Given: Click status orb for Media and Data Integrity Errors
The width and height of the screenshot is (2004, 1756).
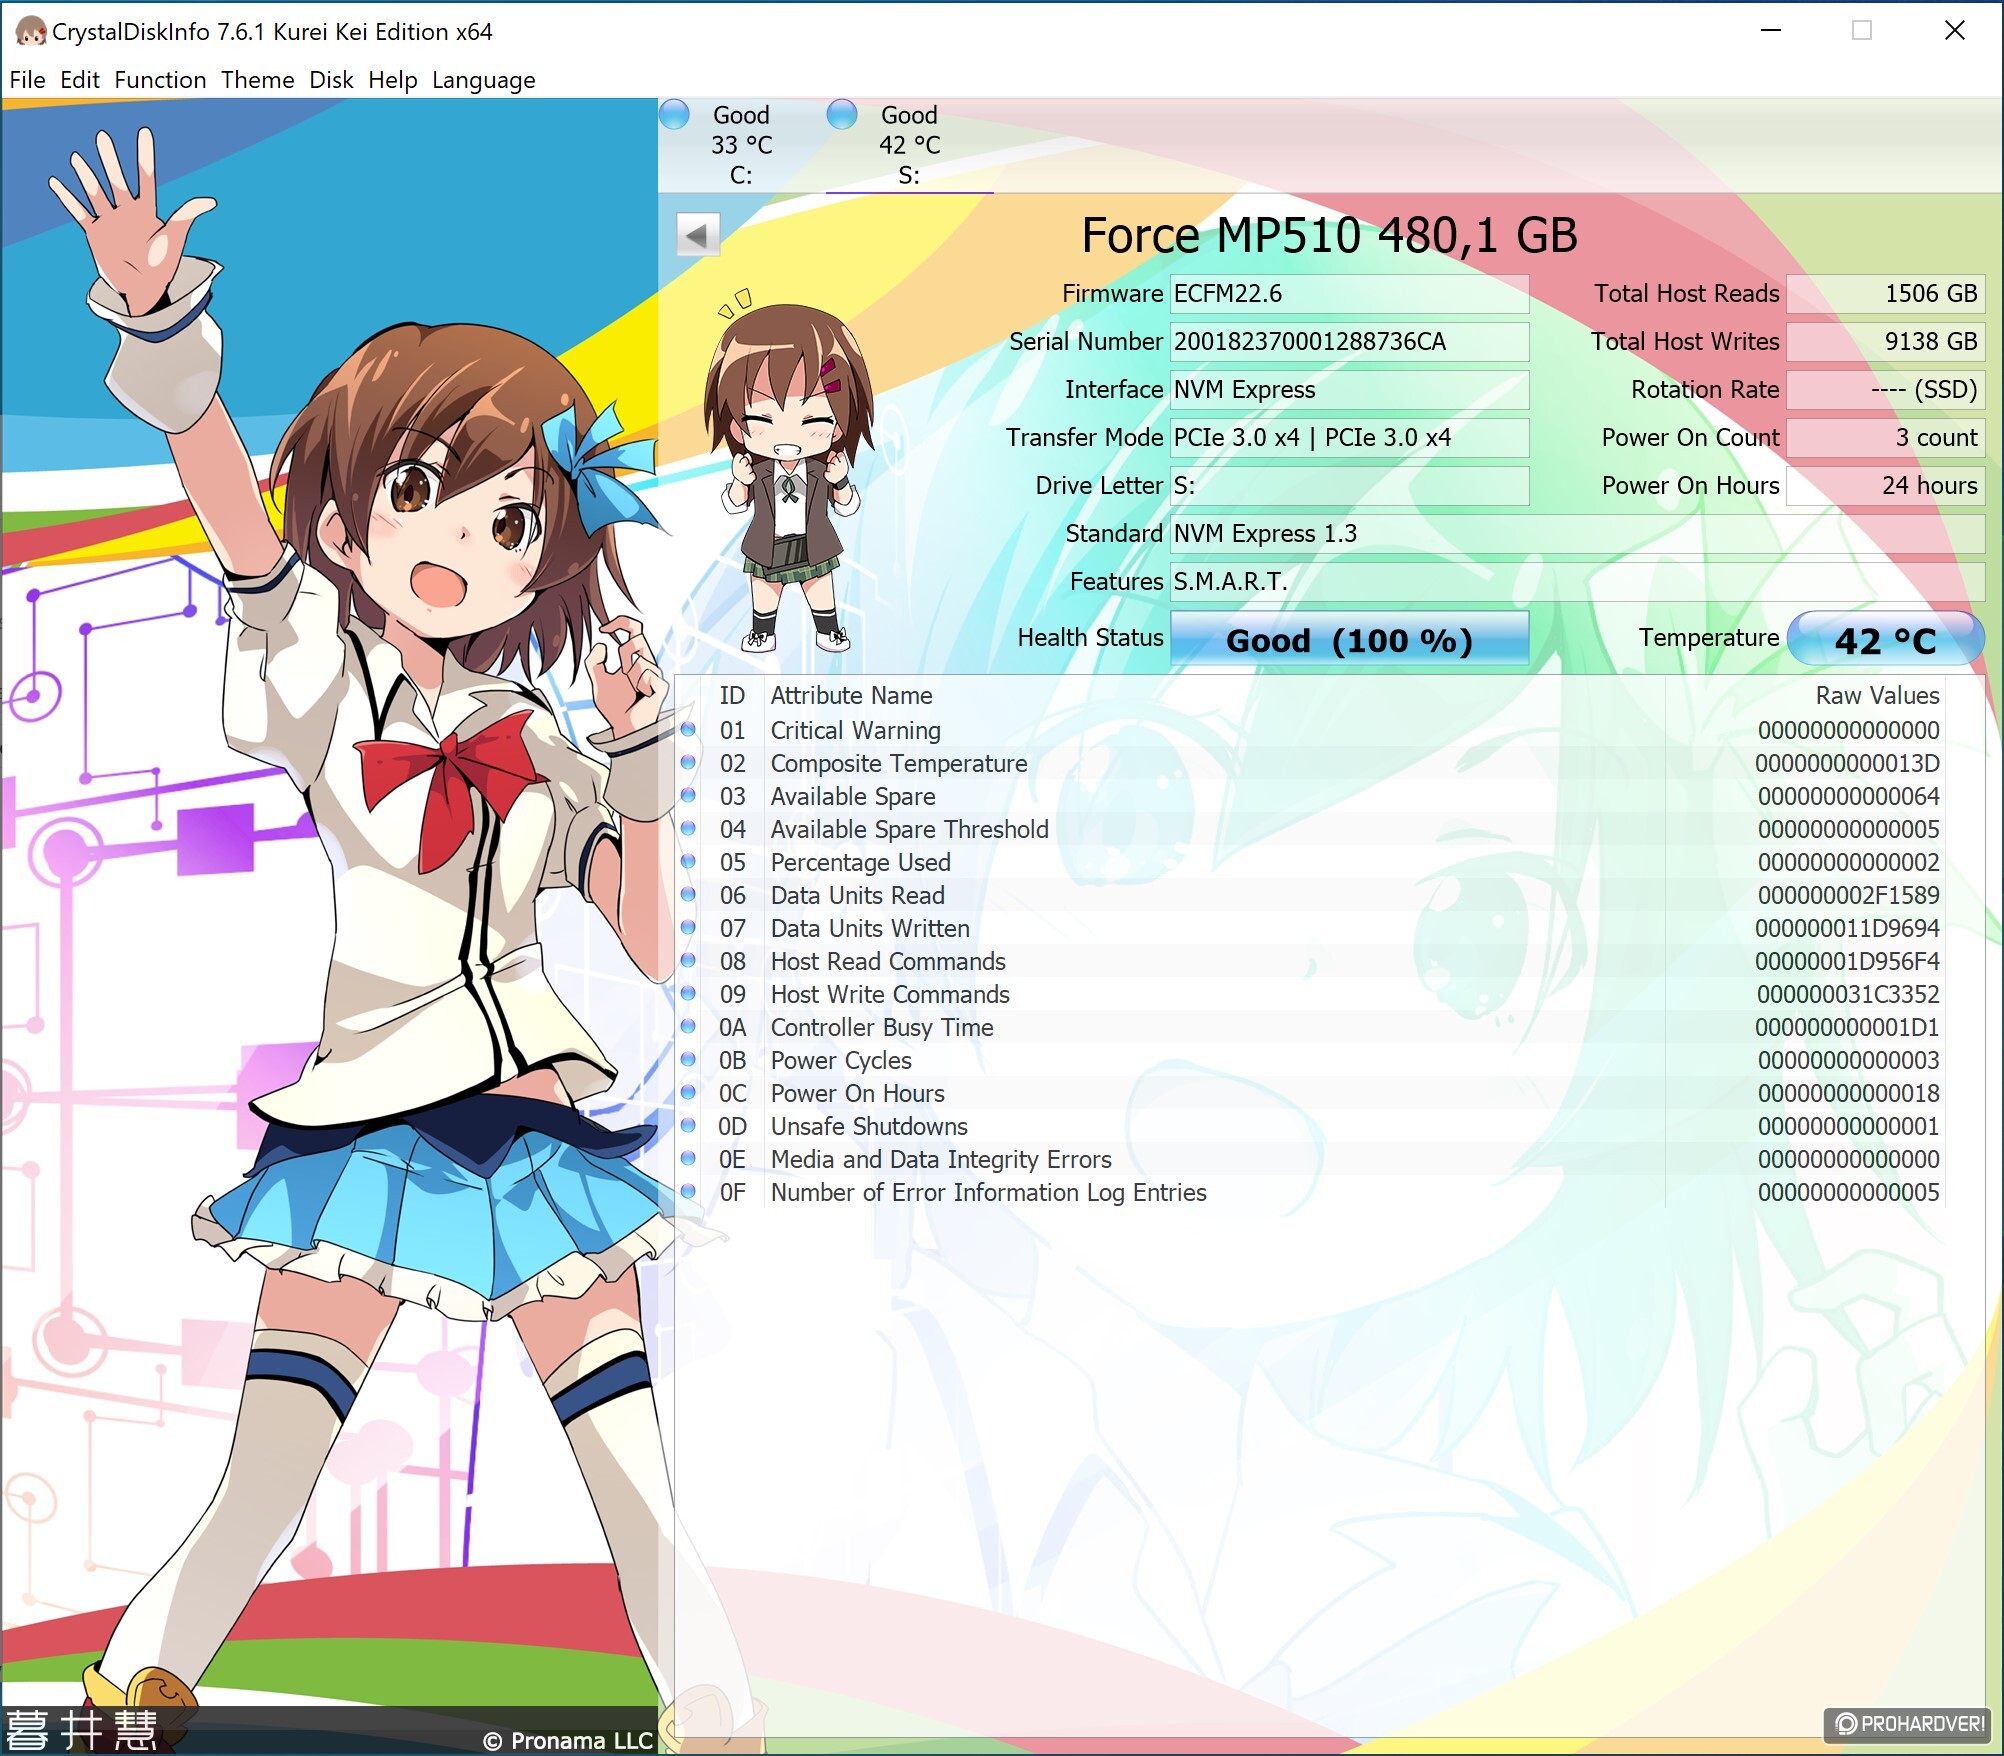Looking at the screenshot, I should [x=688, y=1159].
